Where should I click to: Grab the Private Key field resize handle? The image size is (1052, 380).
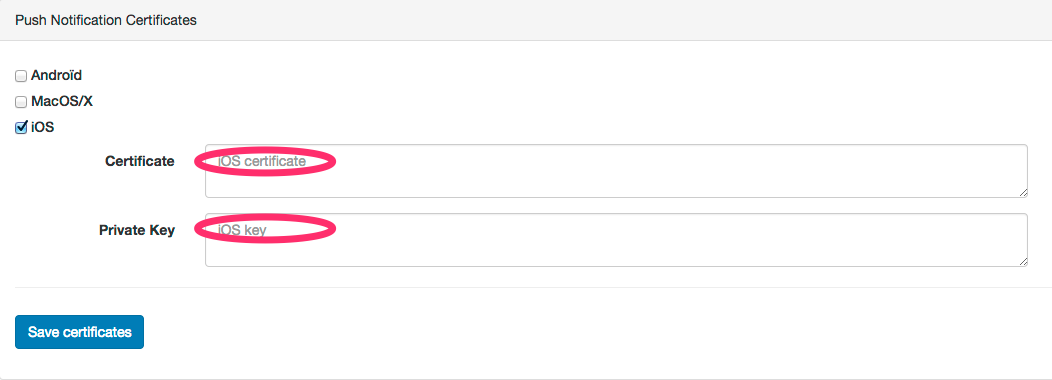tap(1023, 262)
